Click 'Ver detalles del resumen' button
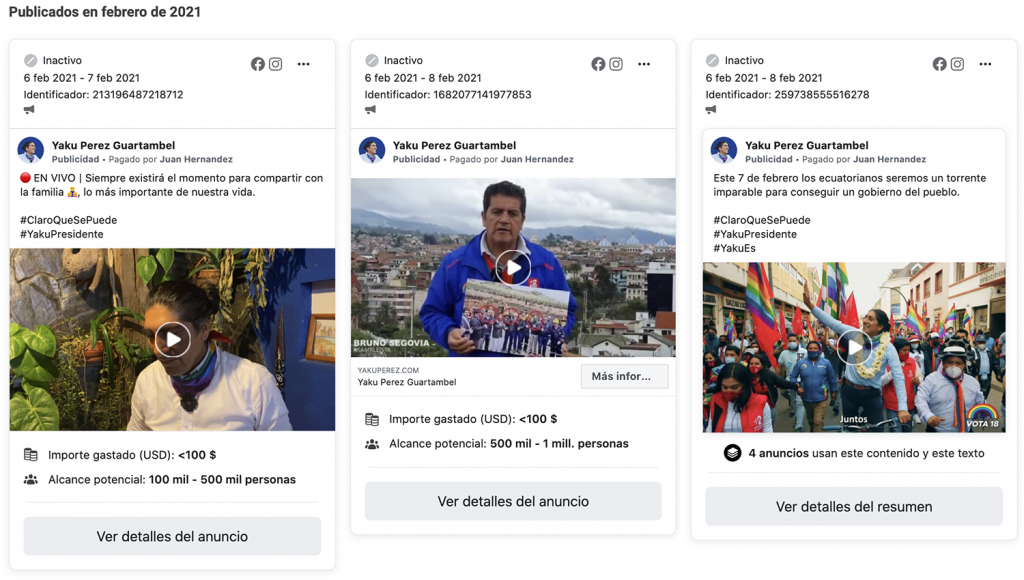The height and width of the screenshot is (580, 1024). (853, 506)
